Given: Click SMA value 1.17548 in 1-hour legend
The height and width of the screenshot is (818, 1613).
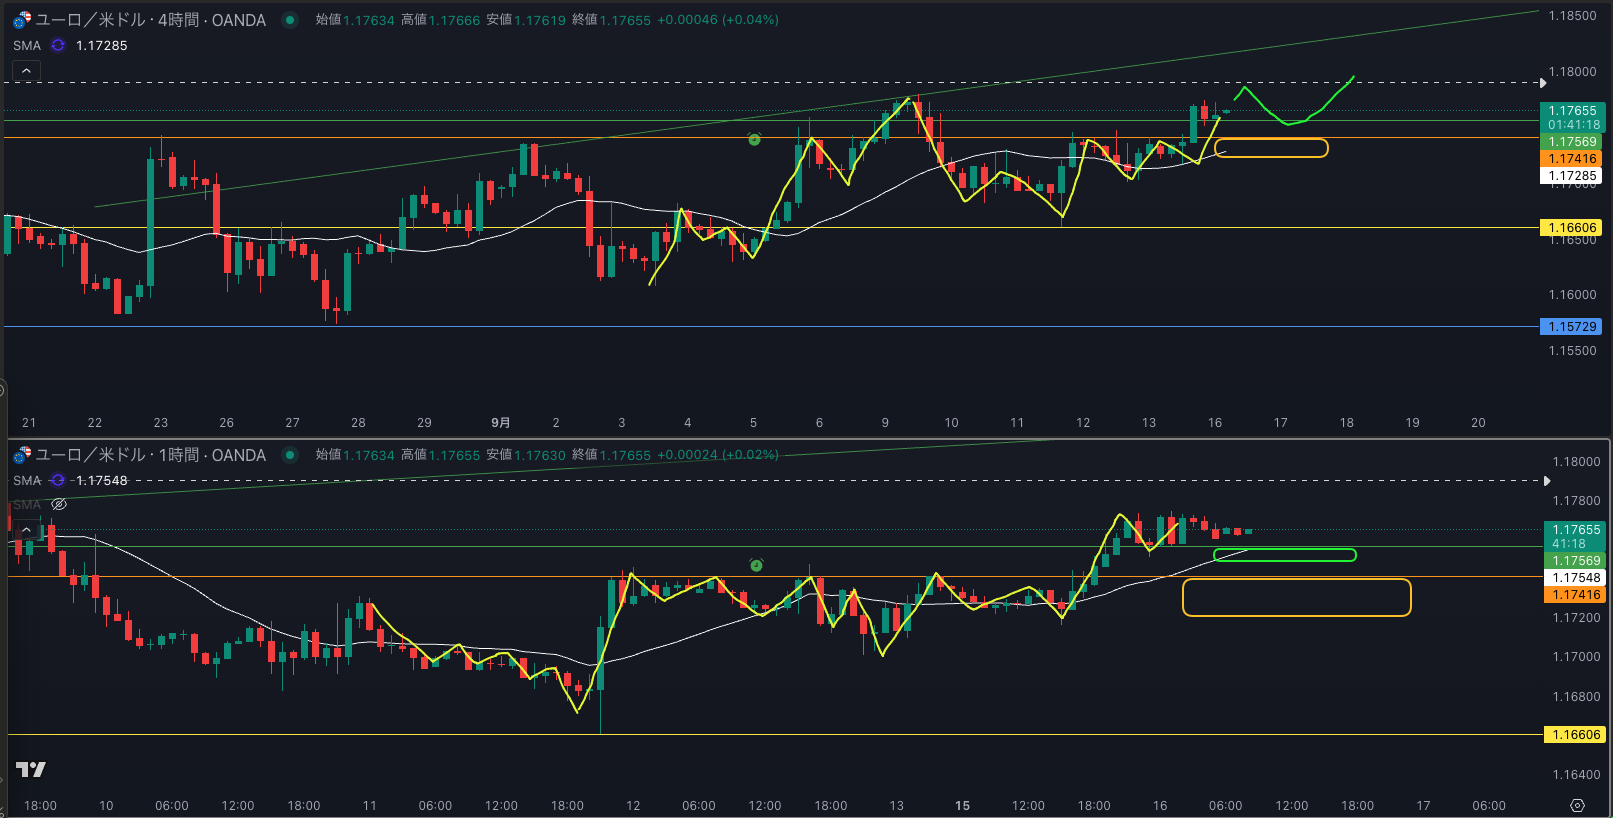Looking at the screenshot, I should click(x=102, y=480).
